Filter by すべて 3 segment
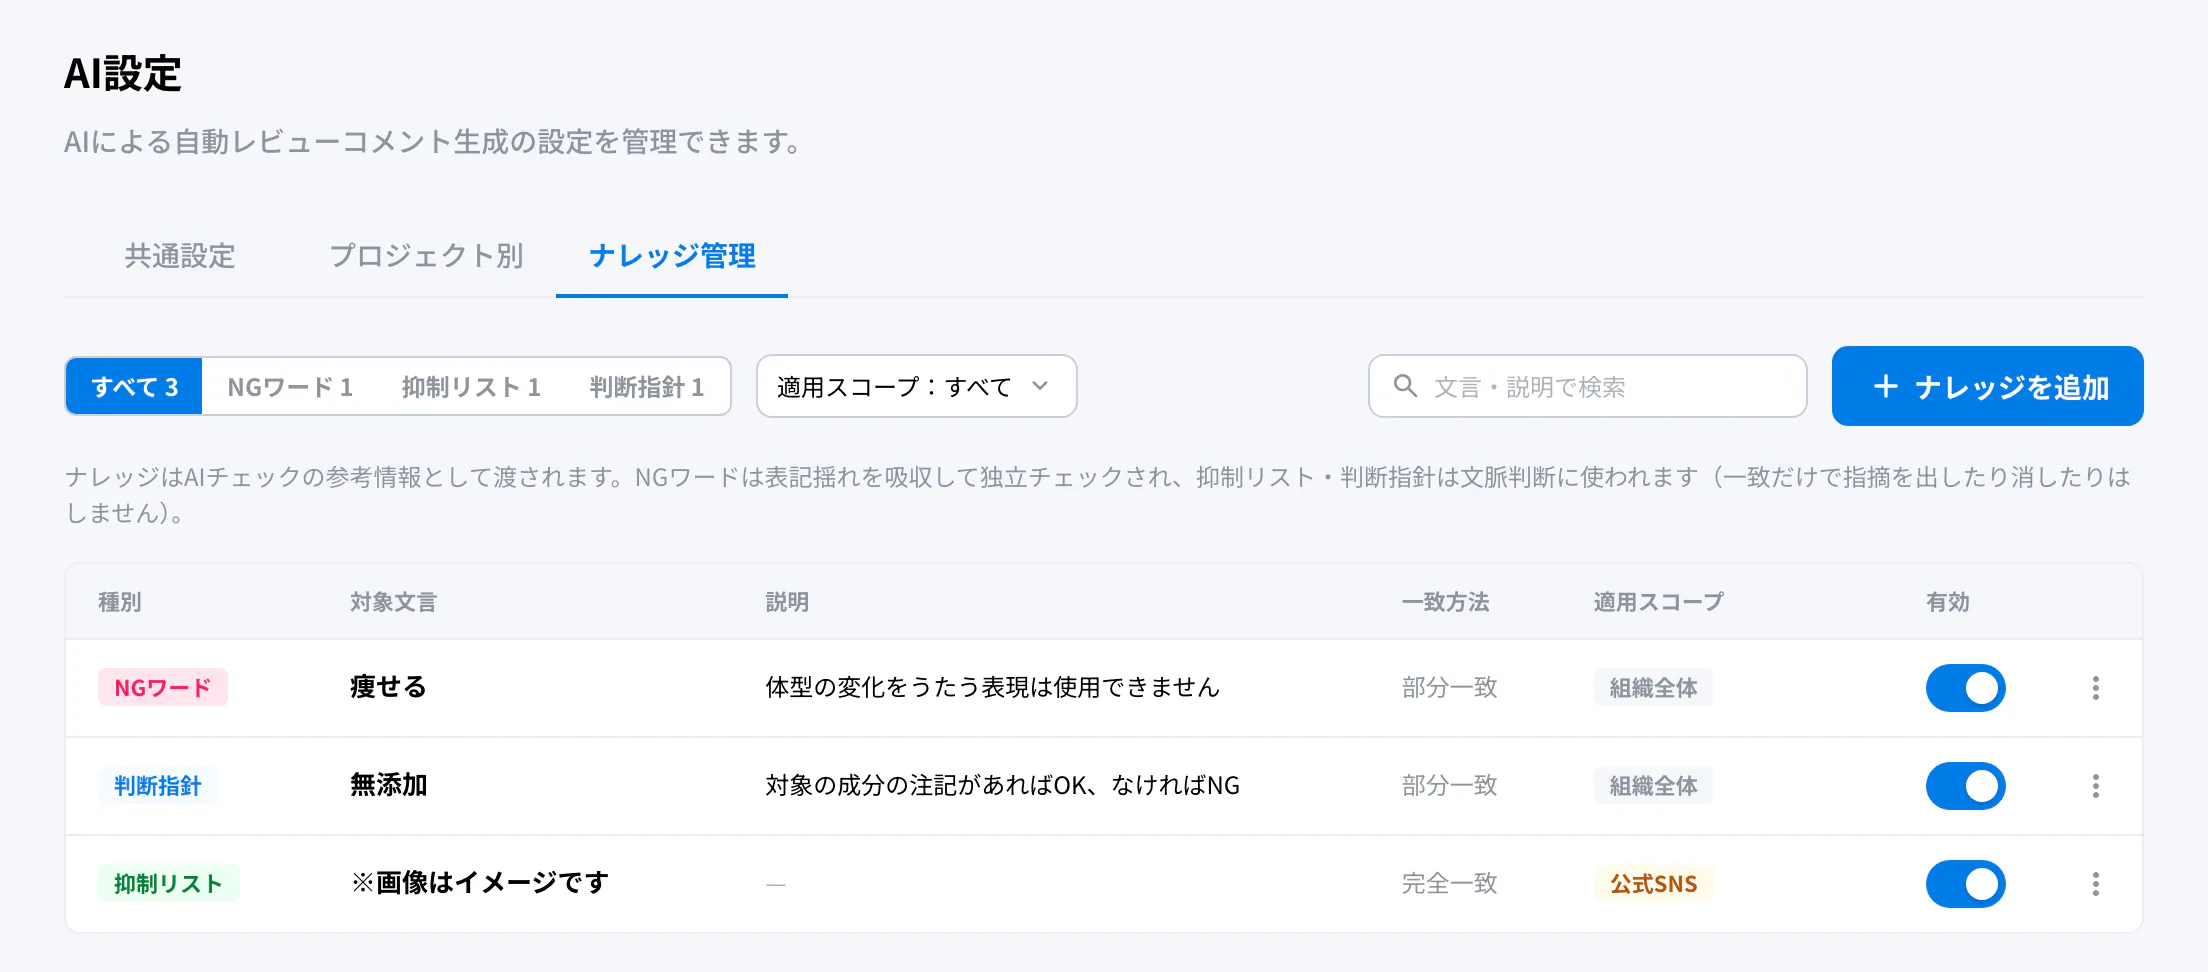This screenshot has width=2208, height=972. (134, 387)
